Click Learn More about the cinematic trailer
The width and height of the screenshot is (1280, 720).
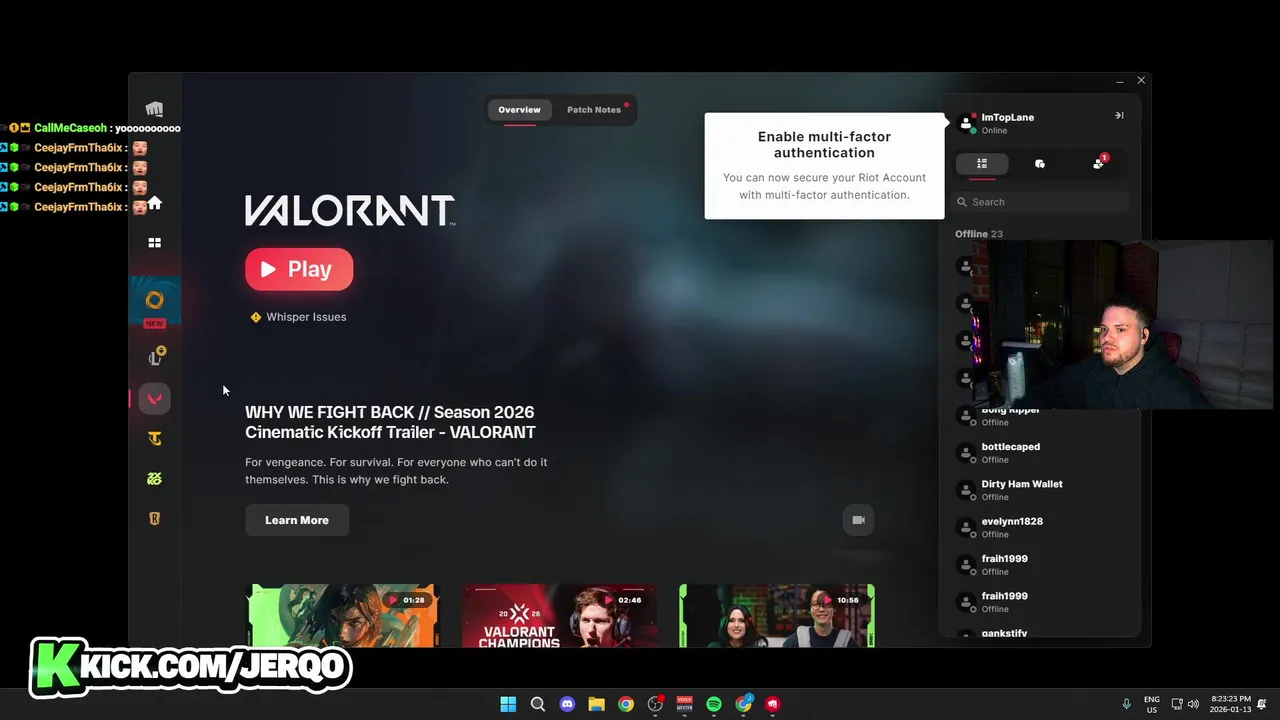click(x=297, y=520)
